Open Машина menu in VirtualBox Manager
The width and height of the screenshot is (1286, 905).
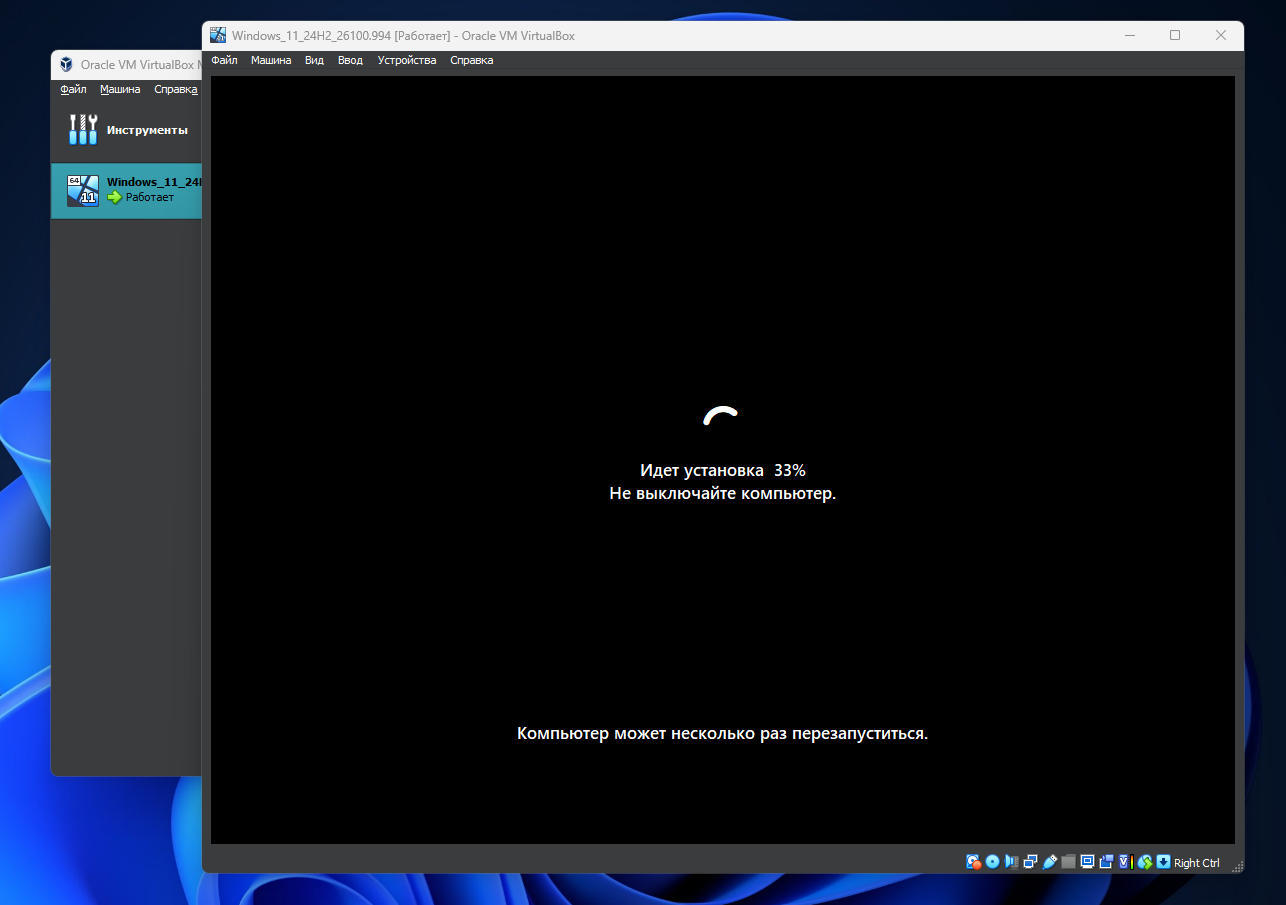point(120,89)
